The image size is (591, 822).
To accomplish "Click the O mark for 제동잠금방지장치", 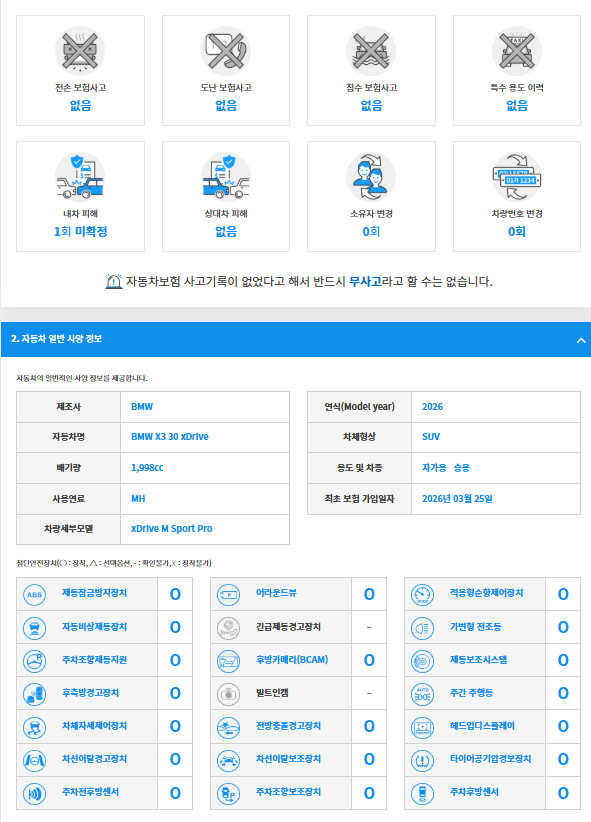I will pos(175,594).
